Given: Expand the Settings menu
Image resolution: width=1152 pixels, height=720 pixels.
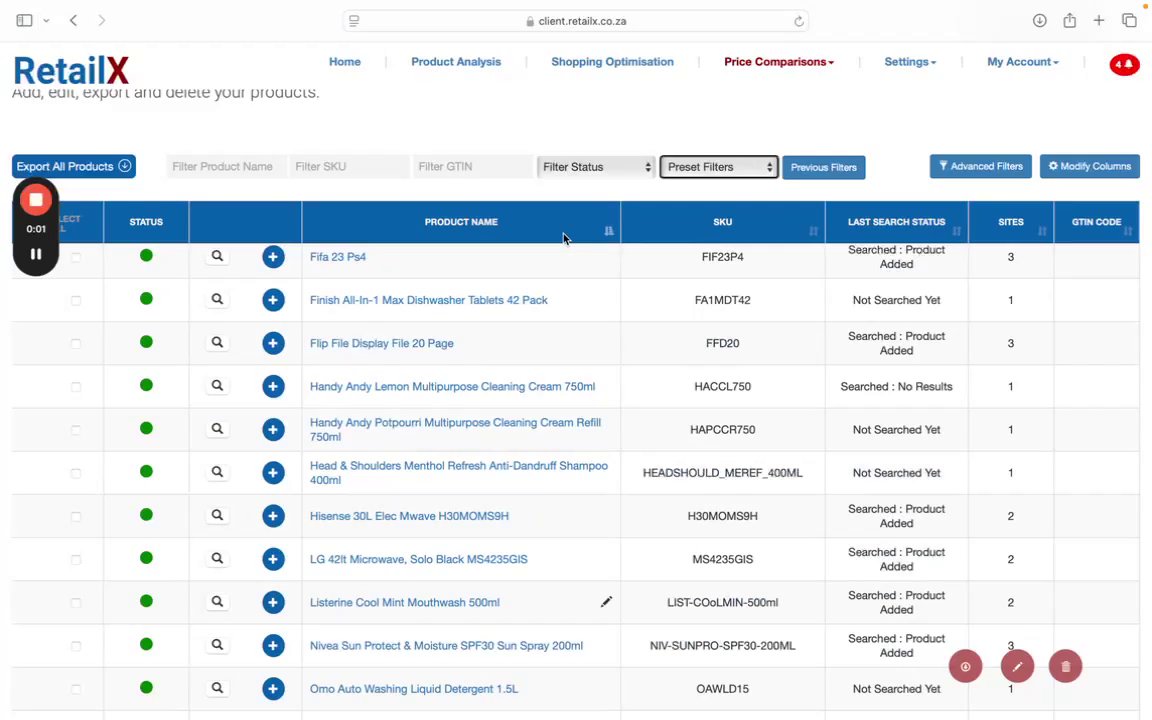Looking at the screenshot, I should [x=910, y=62].
